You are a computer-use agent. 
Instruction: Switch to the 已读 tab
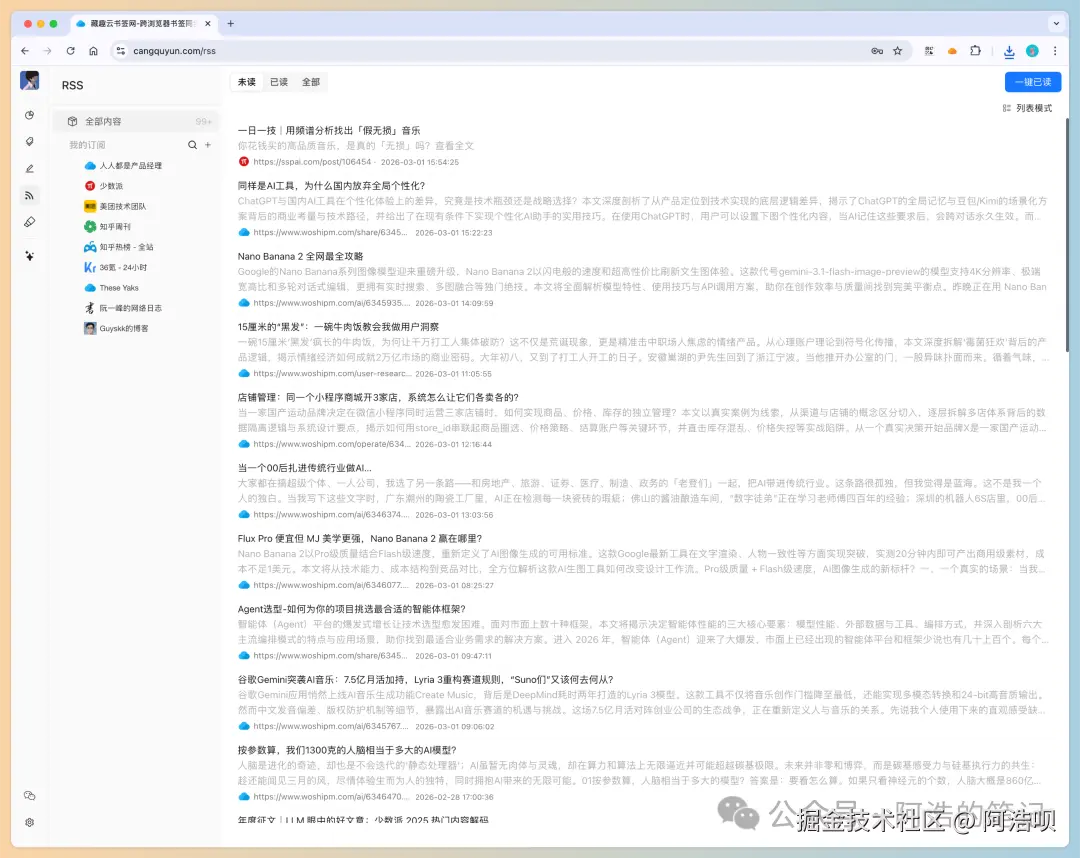click(x=279, y=82)
